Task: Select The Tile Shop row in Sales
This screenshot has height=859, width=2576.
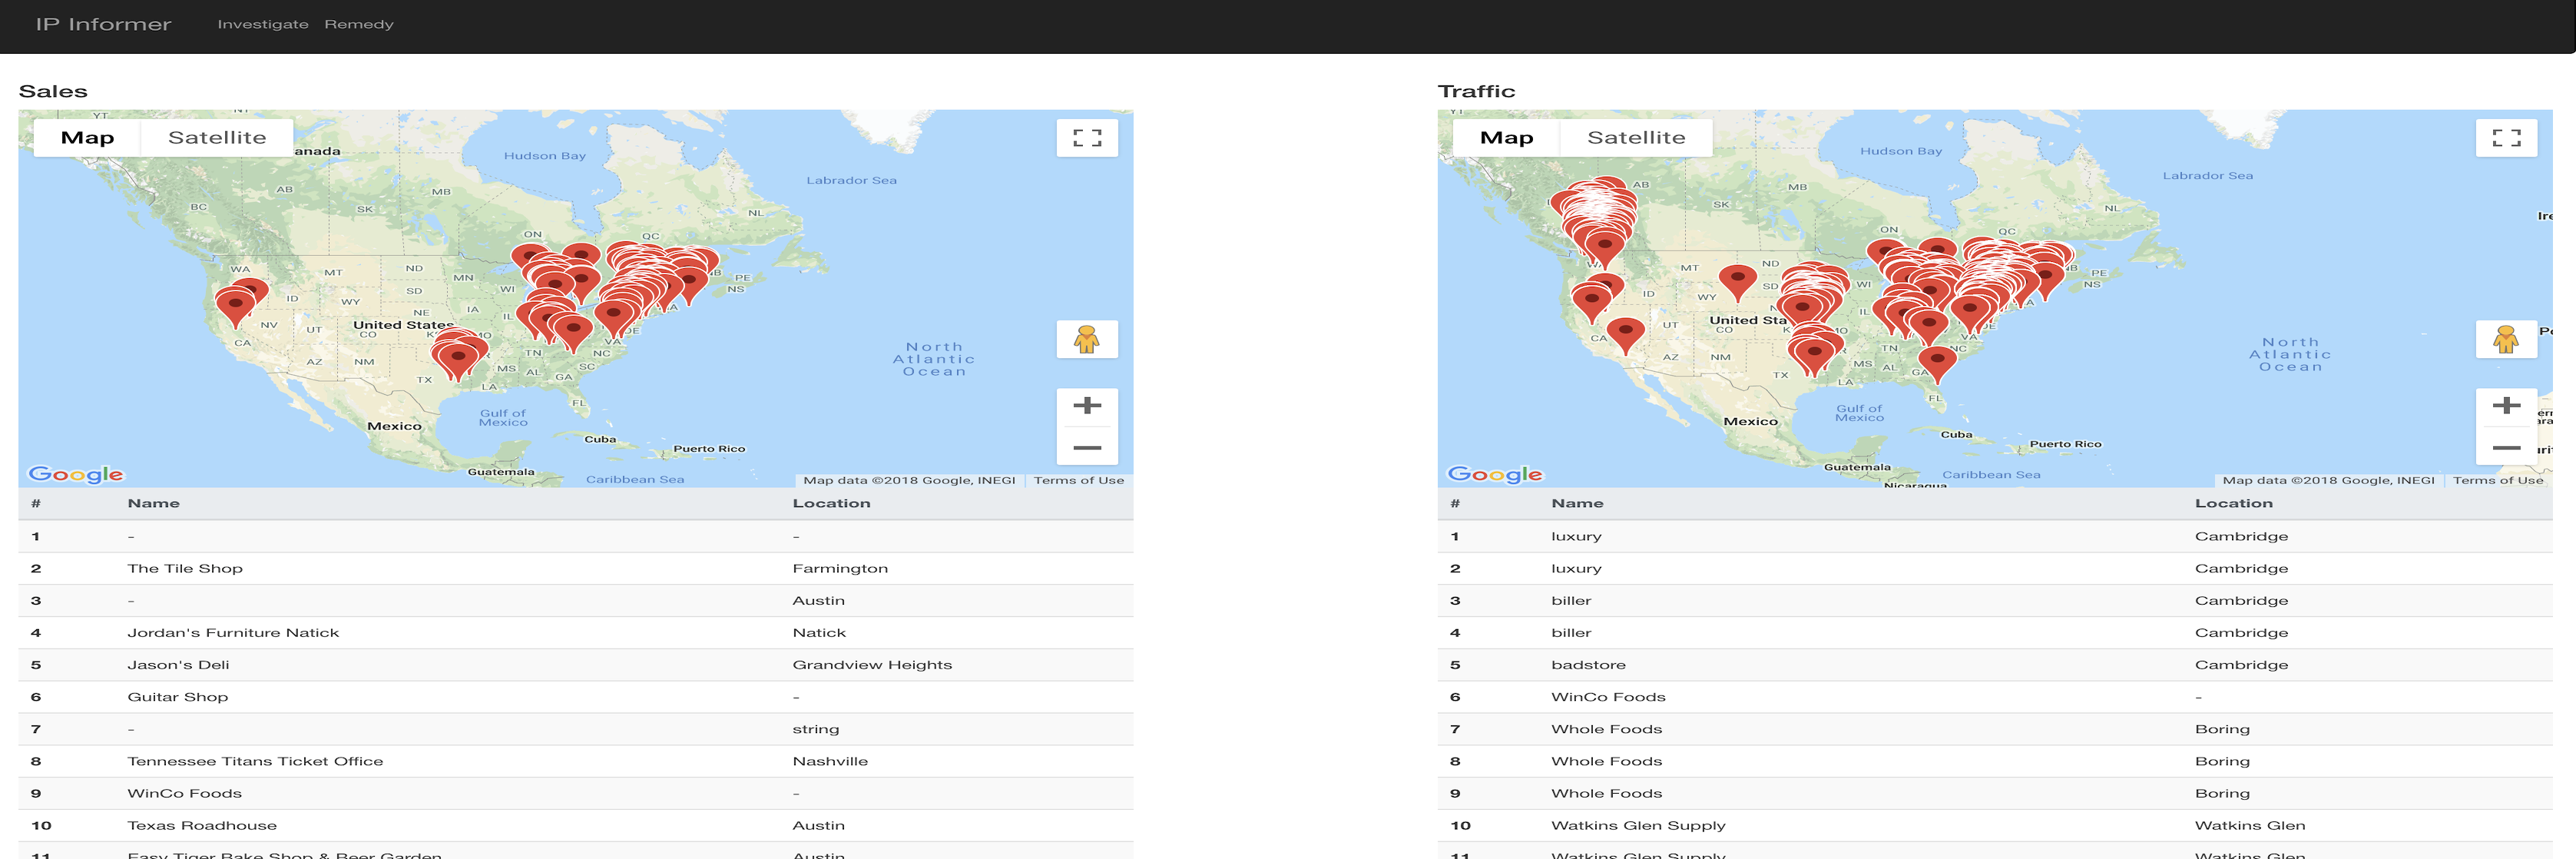Action: click(185, 568)
